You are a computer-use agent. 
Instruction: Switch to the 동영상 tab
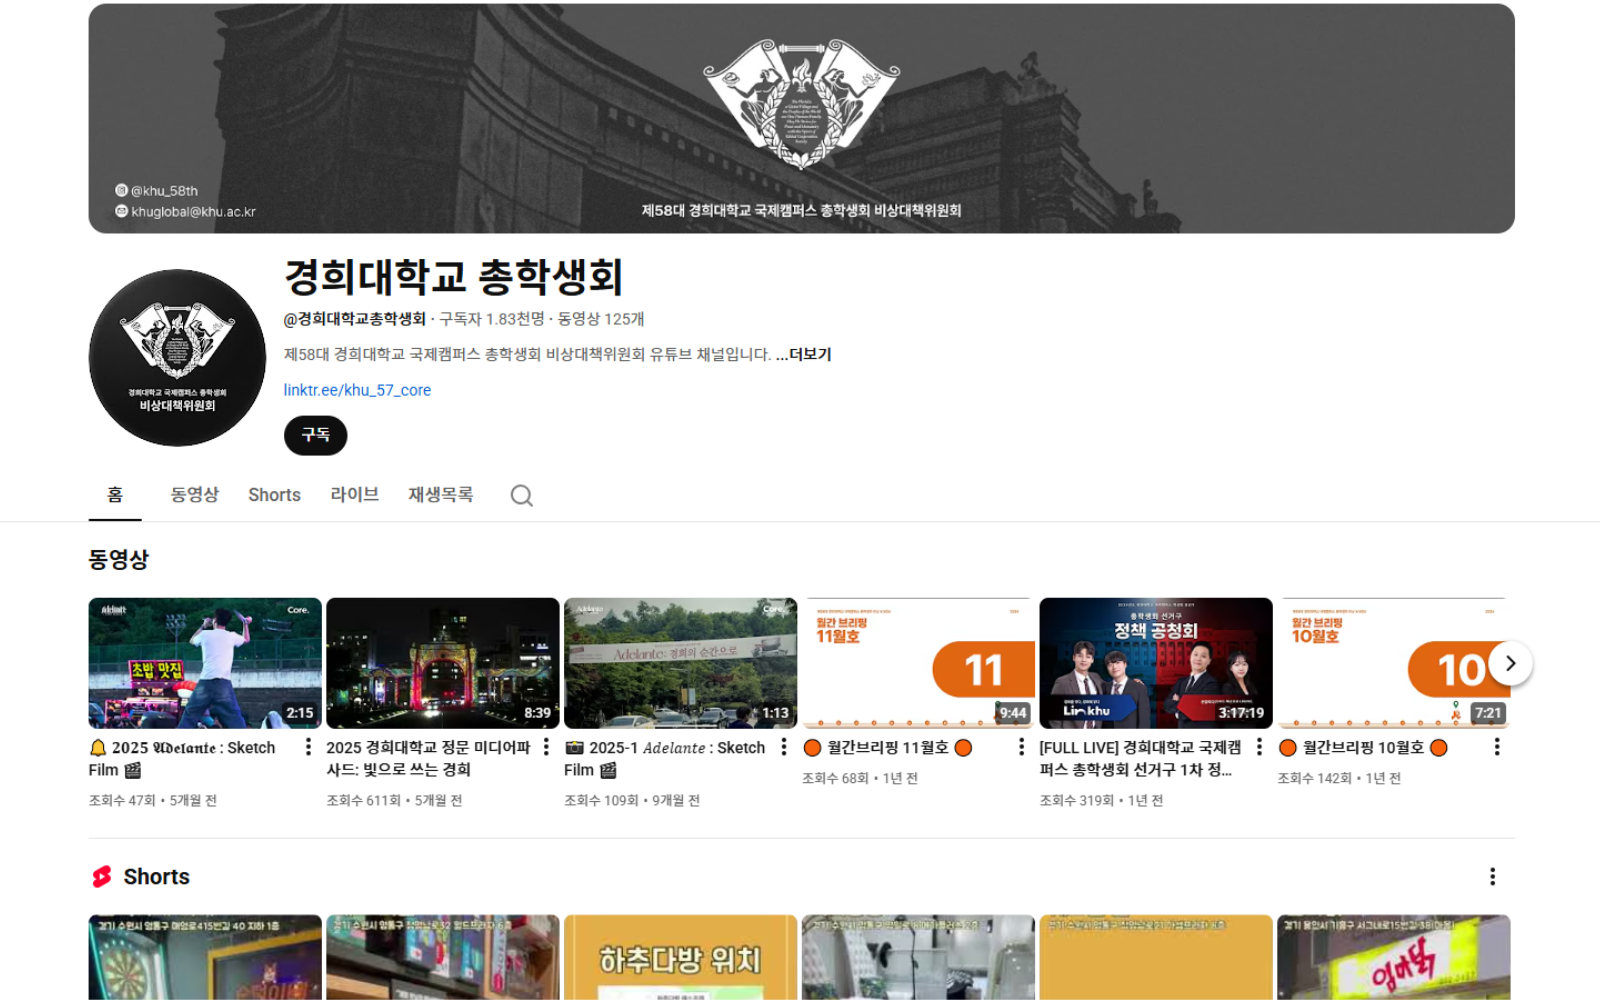point(194,495)
